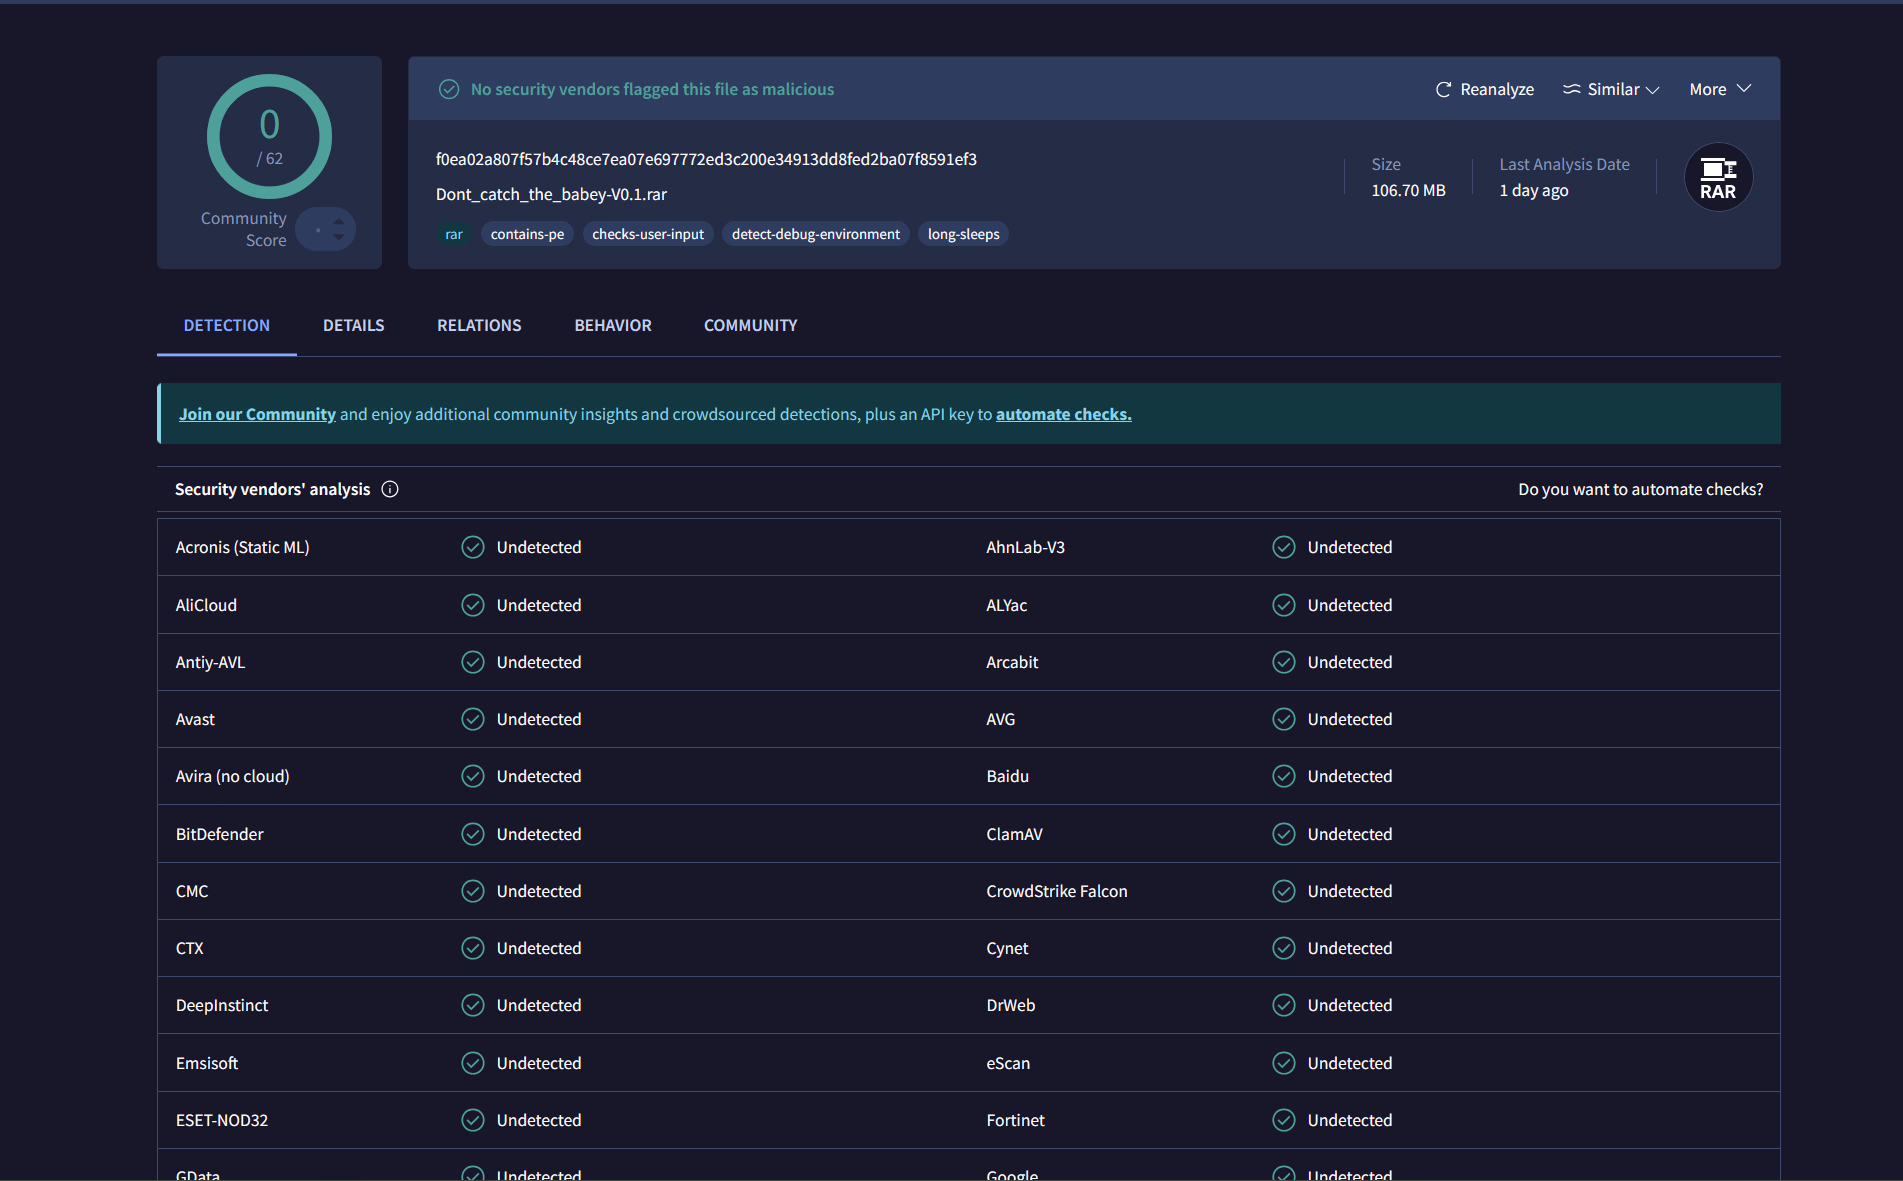Click the CrowdStrike Falcon checkmark icon

pyautogui.click(x=1284, y=891)
